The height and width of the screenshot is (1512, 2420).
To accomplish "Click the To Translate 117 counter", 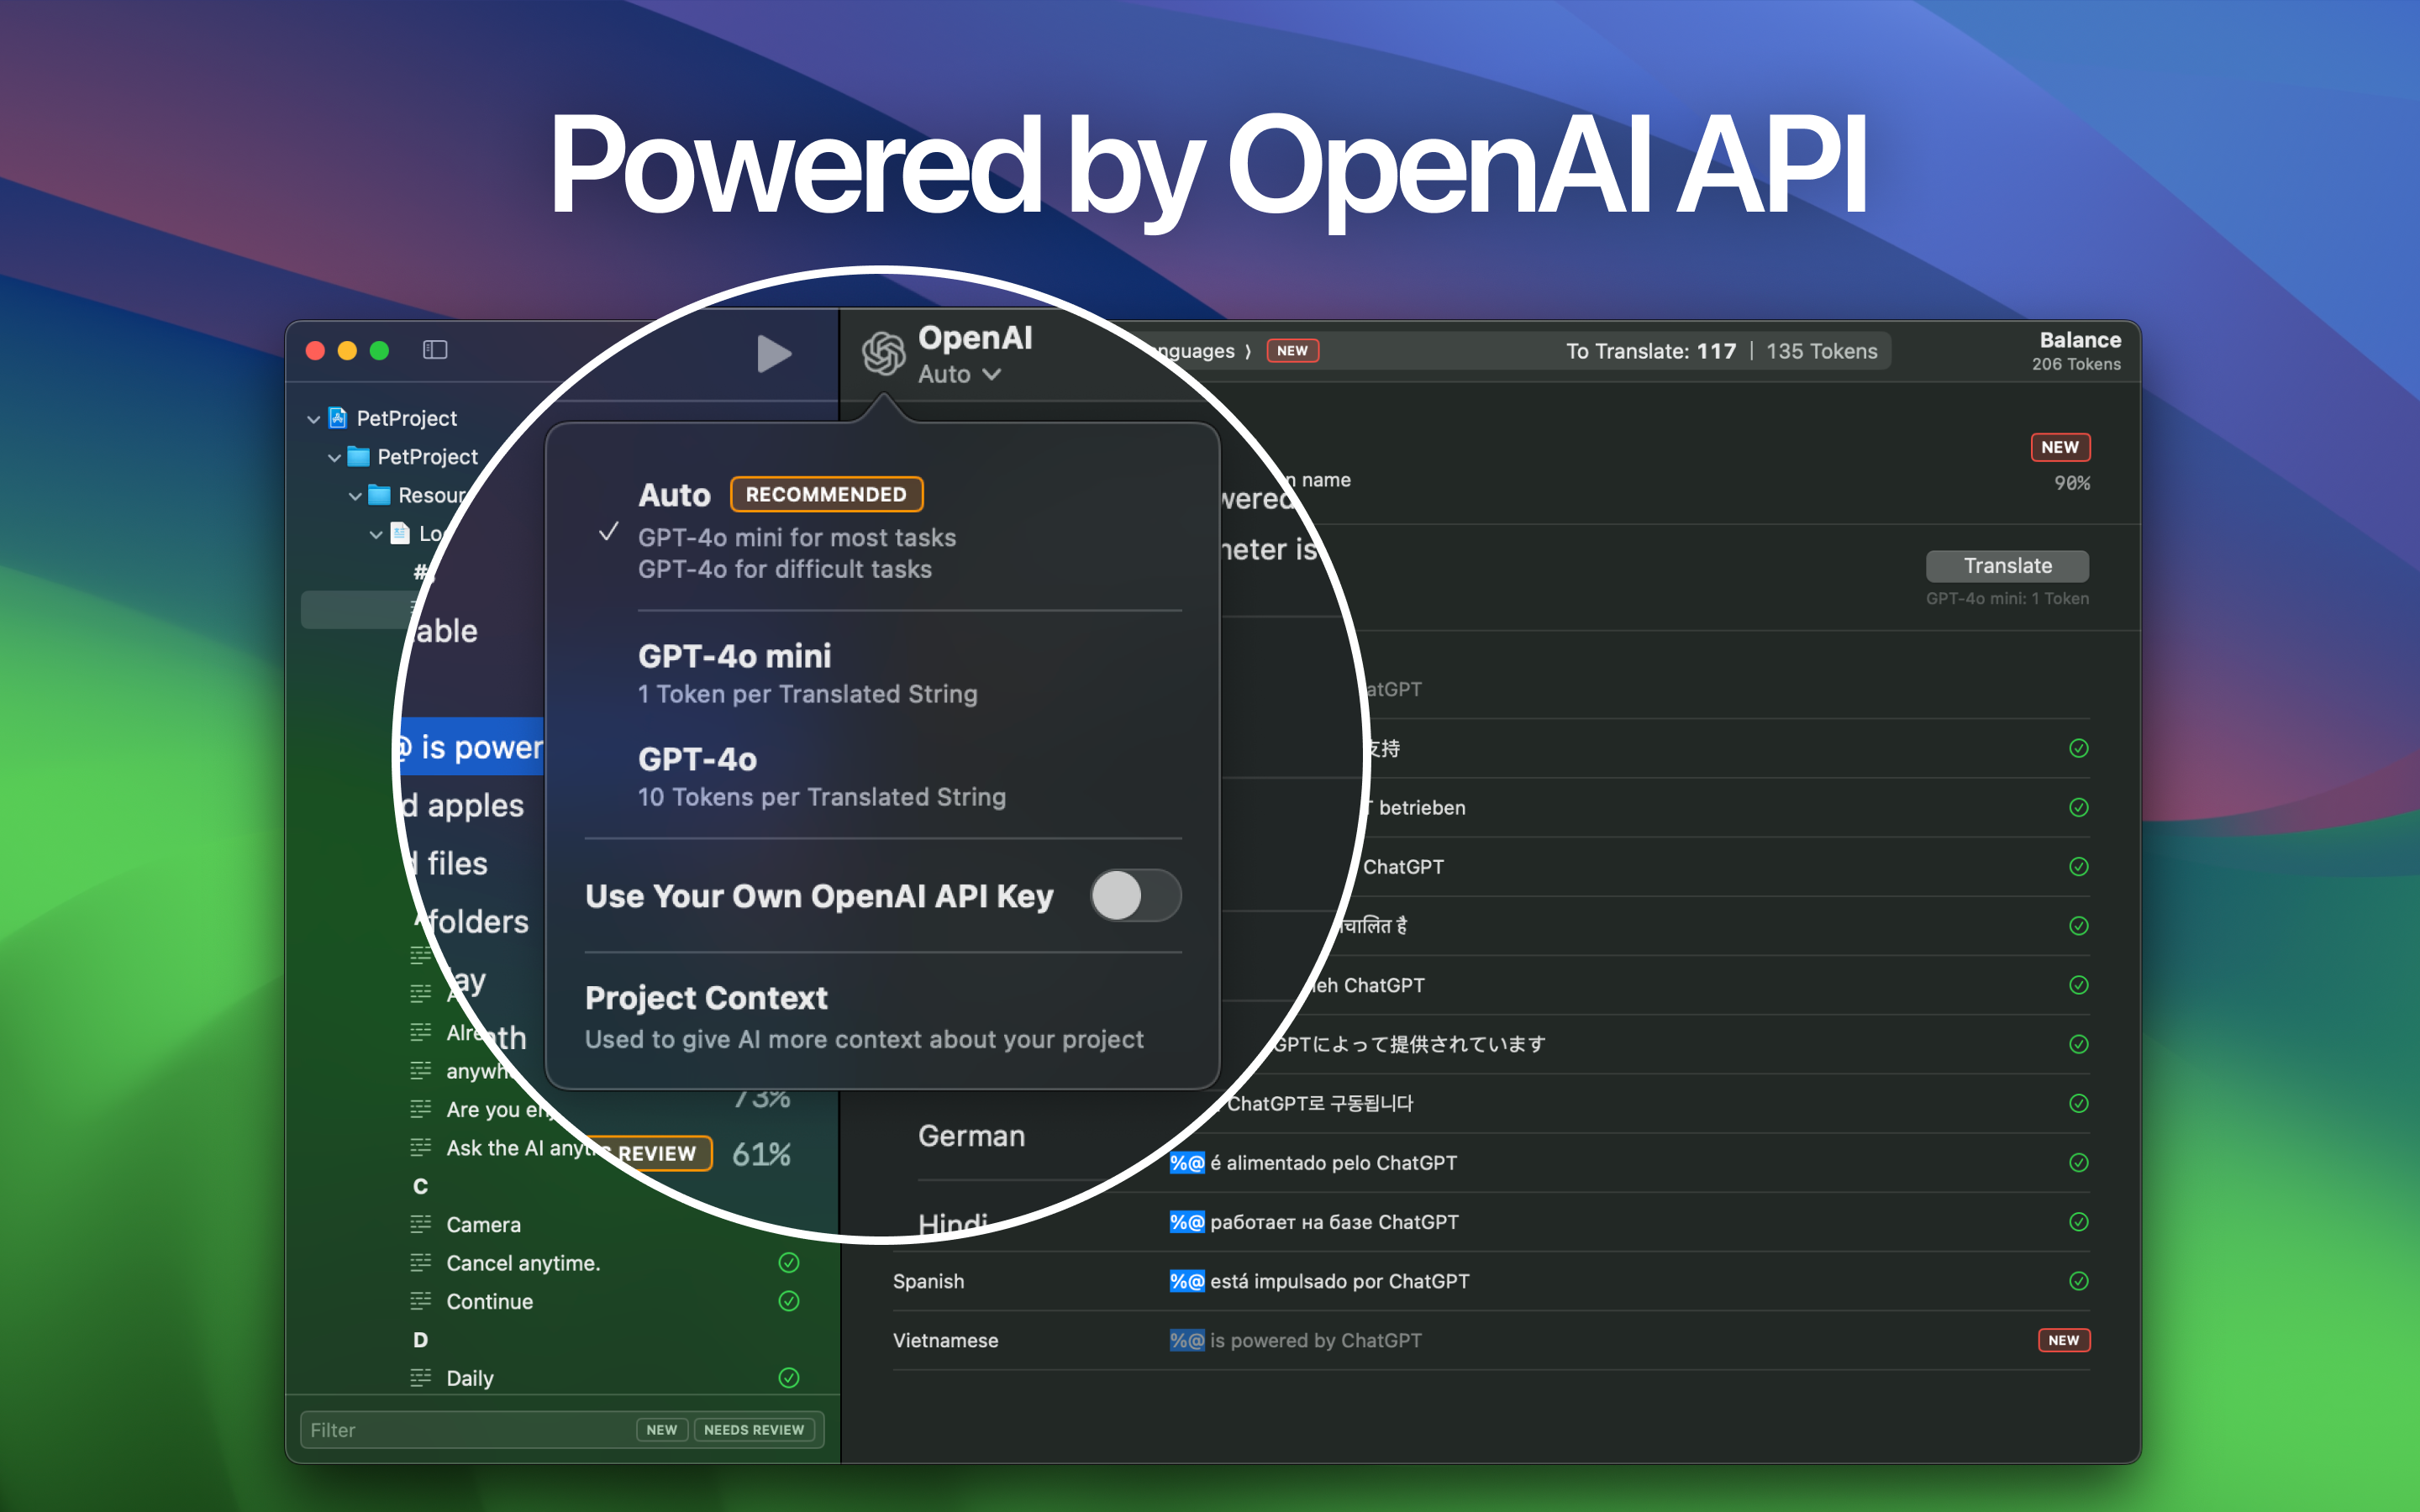I will coord(1651,351).
